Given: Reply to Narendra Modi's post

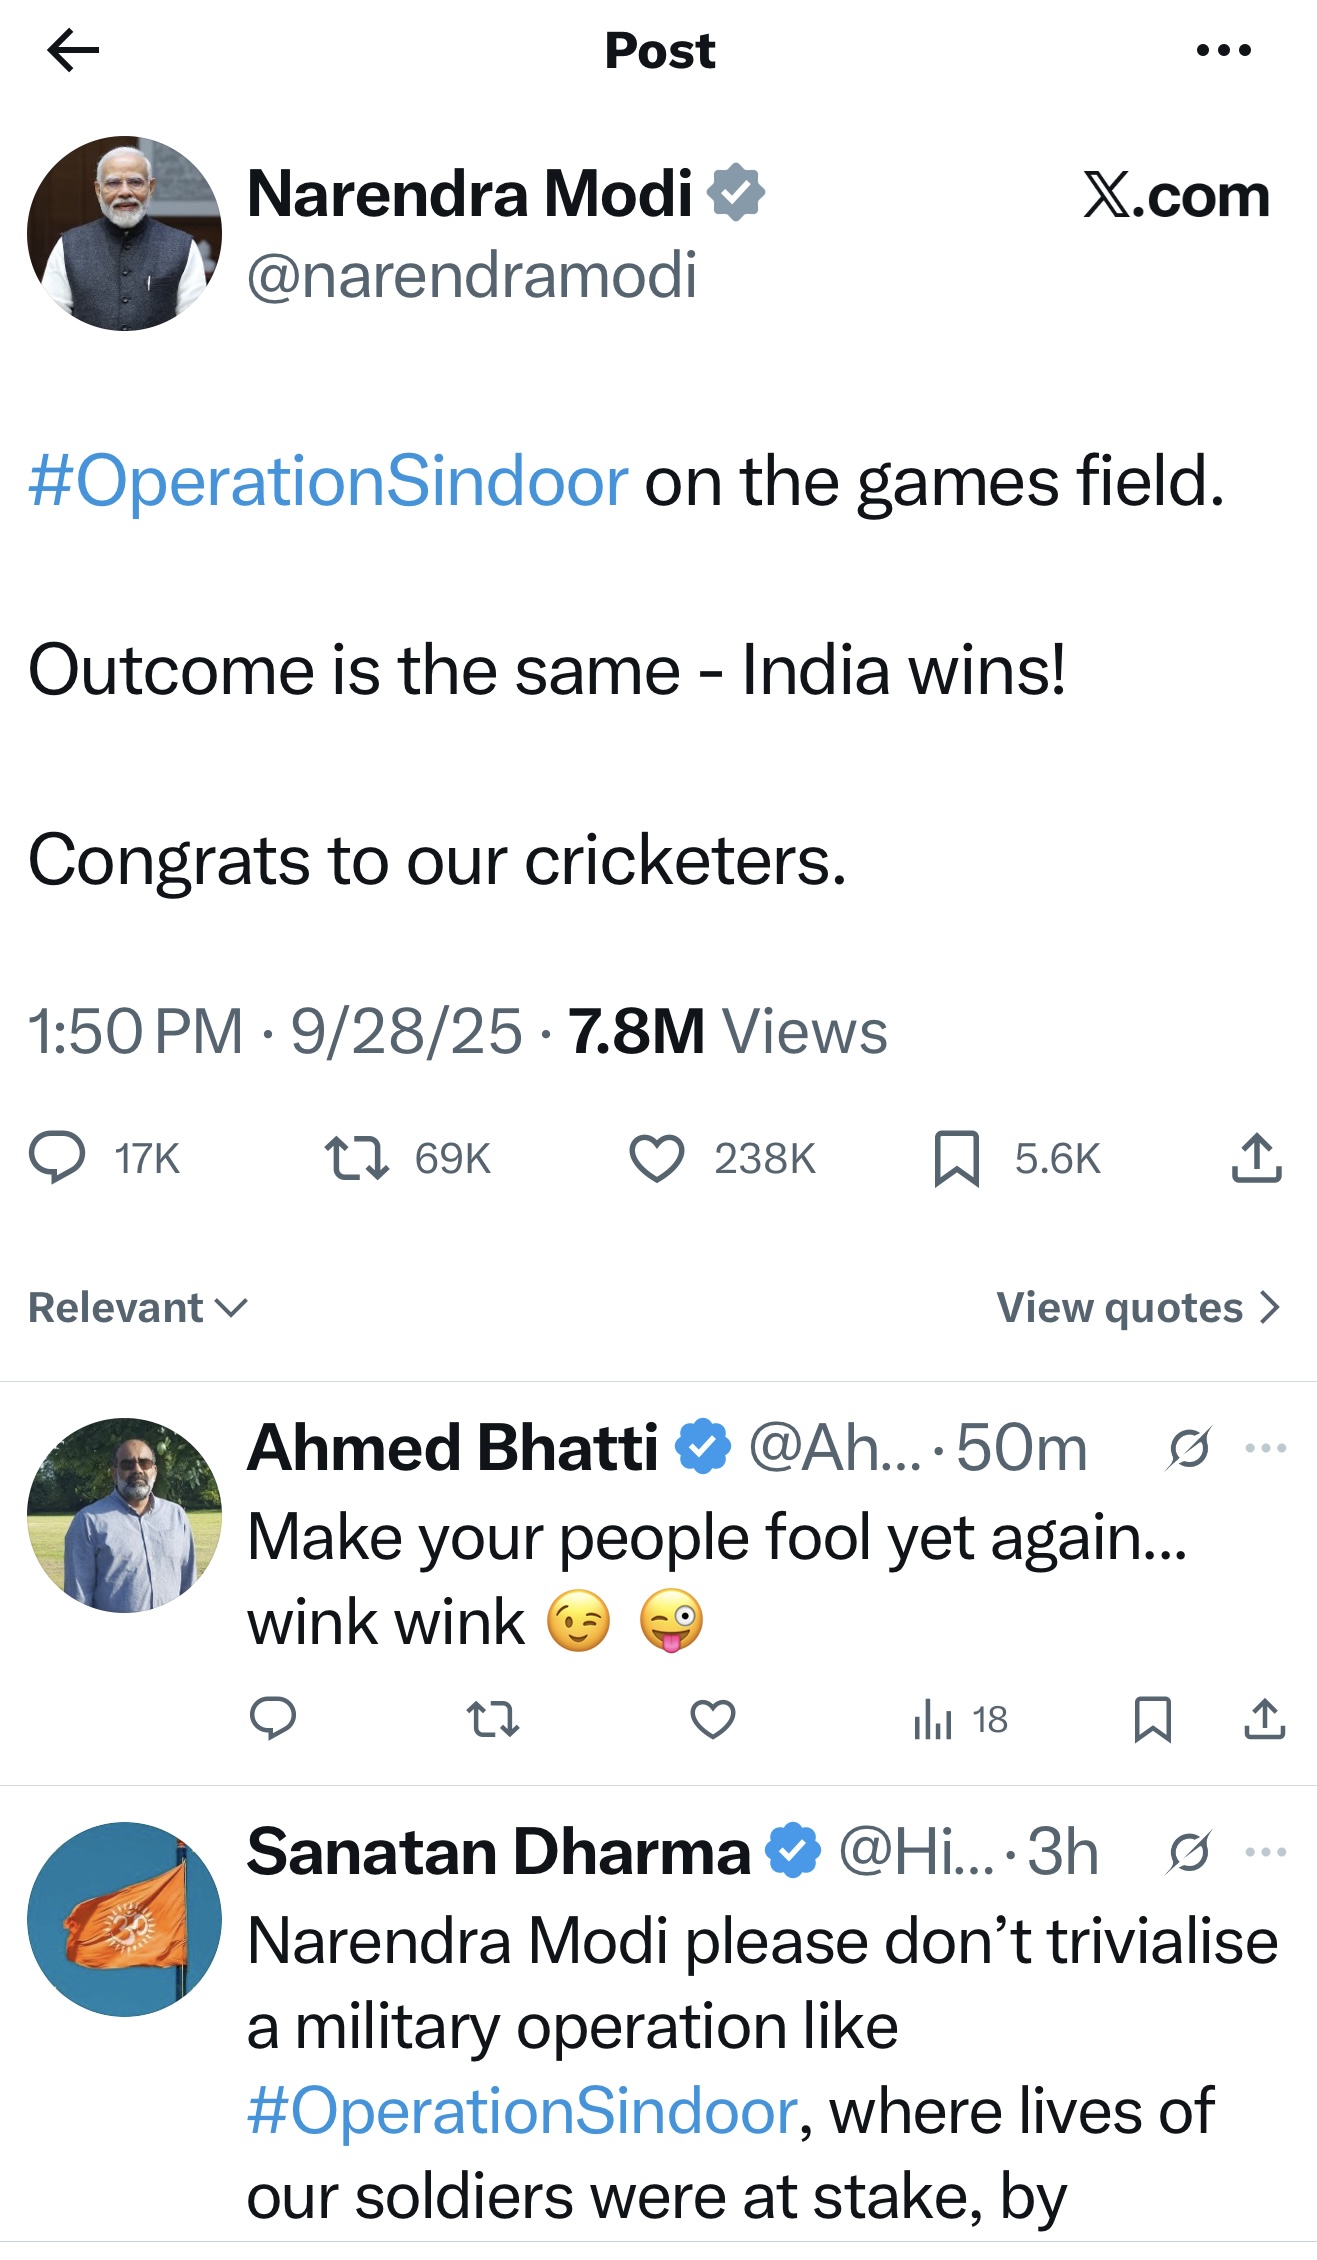Looking at the screenshot, I should [x=57, y=1158].
